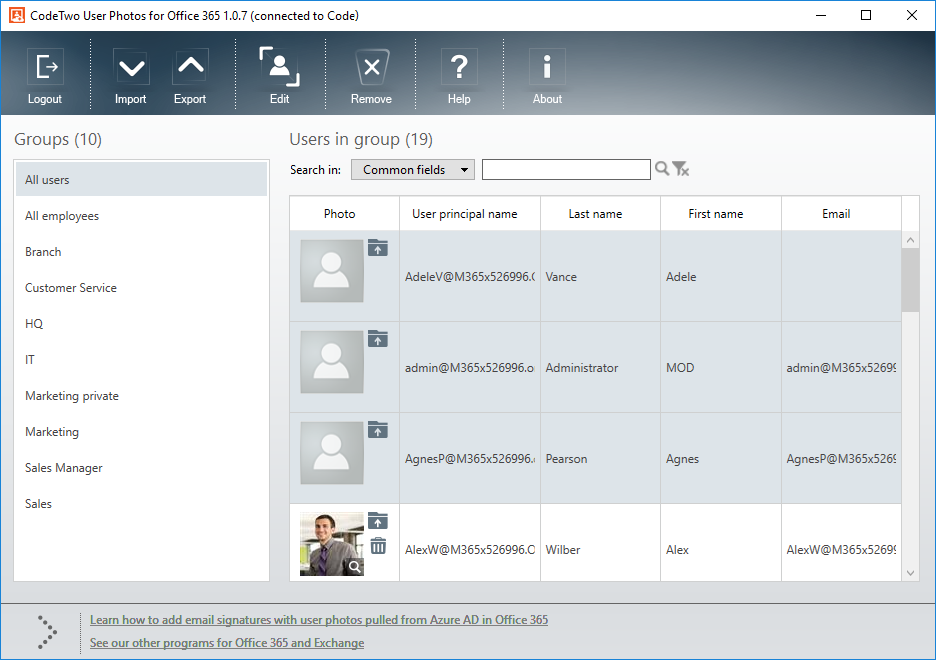
Task: Select the All users group
Action: pos(141,180)
